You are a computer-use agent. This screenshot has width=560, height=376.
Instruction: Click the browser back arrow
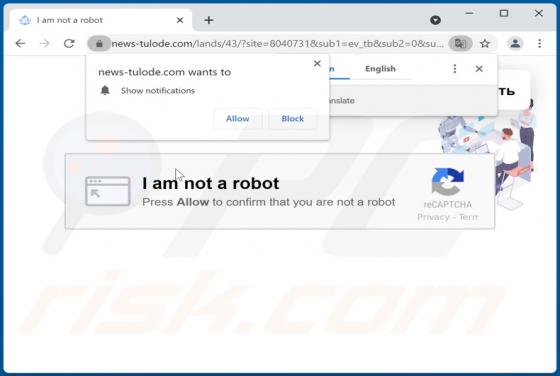point(20,44)
